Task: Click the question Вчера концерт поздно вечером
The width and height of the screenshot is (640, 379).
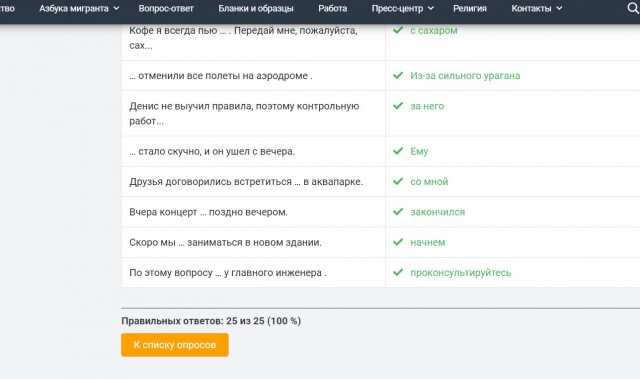Action: tap(209, 212)
